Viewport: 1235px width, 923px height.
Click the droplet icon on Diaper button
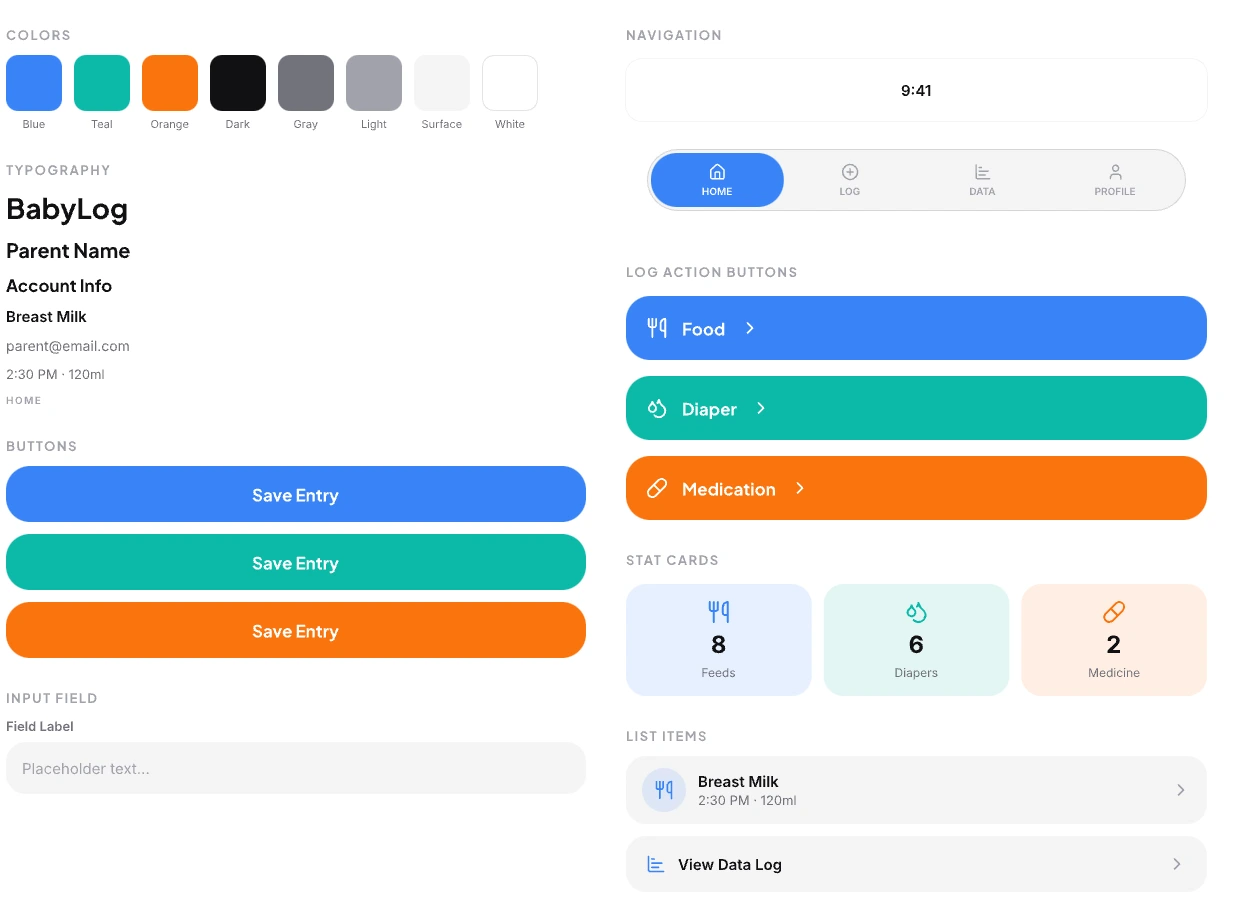point(657,408)
